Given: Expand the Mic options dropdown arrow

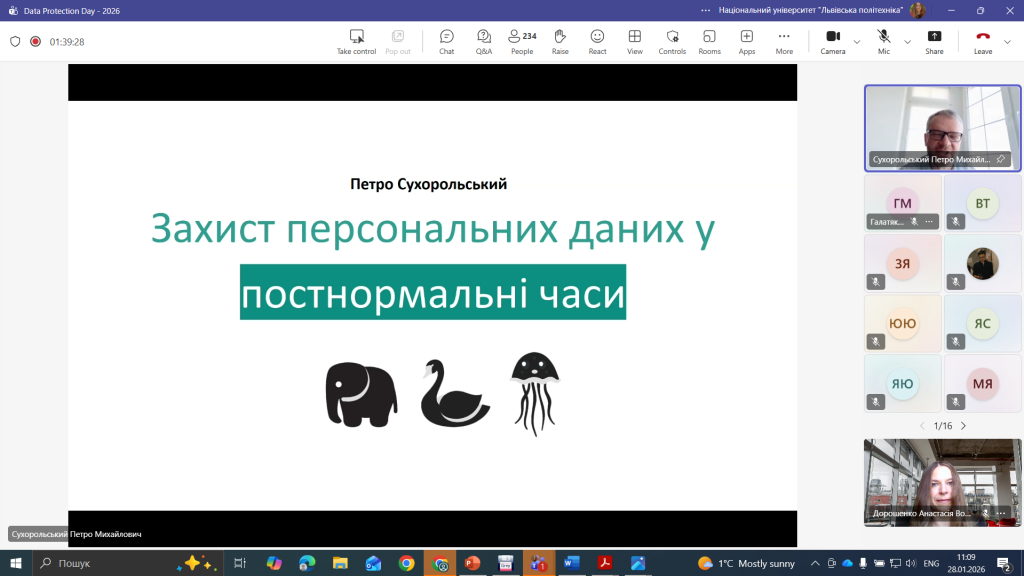Looking at the screenshot, I should pos(908,42).
